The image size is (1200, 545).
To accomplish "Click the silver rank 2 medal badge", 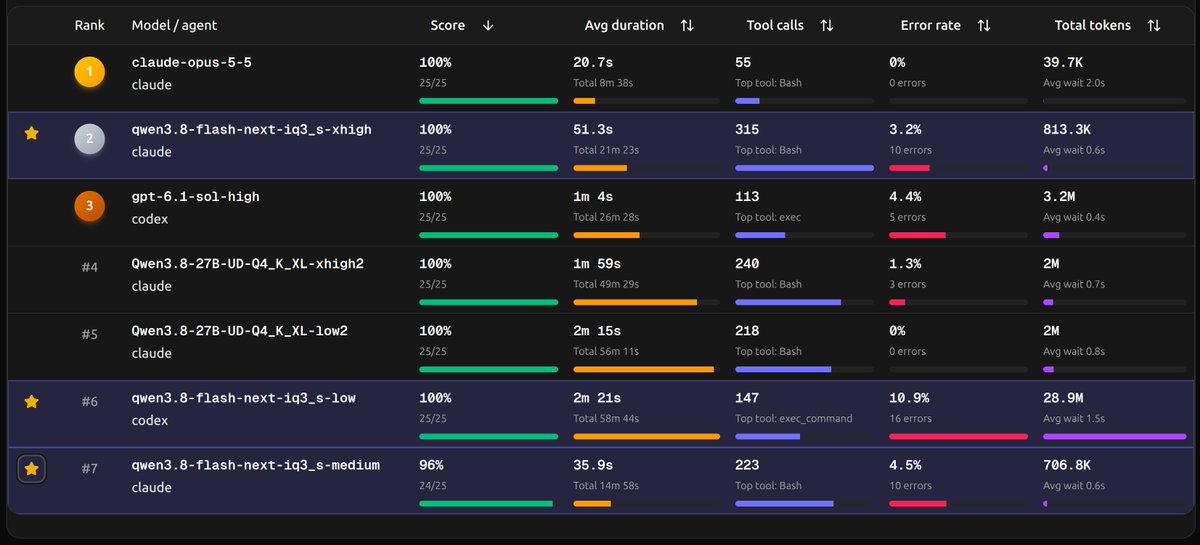I will (89, 139).
